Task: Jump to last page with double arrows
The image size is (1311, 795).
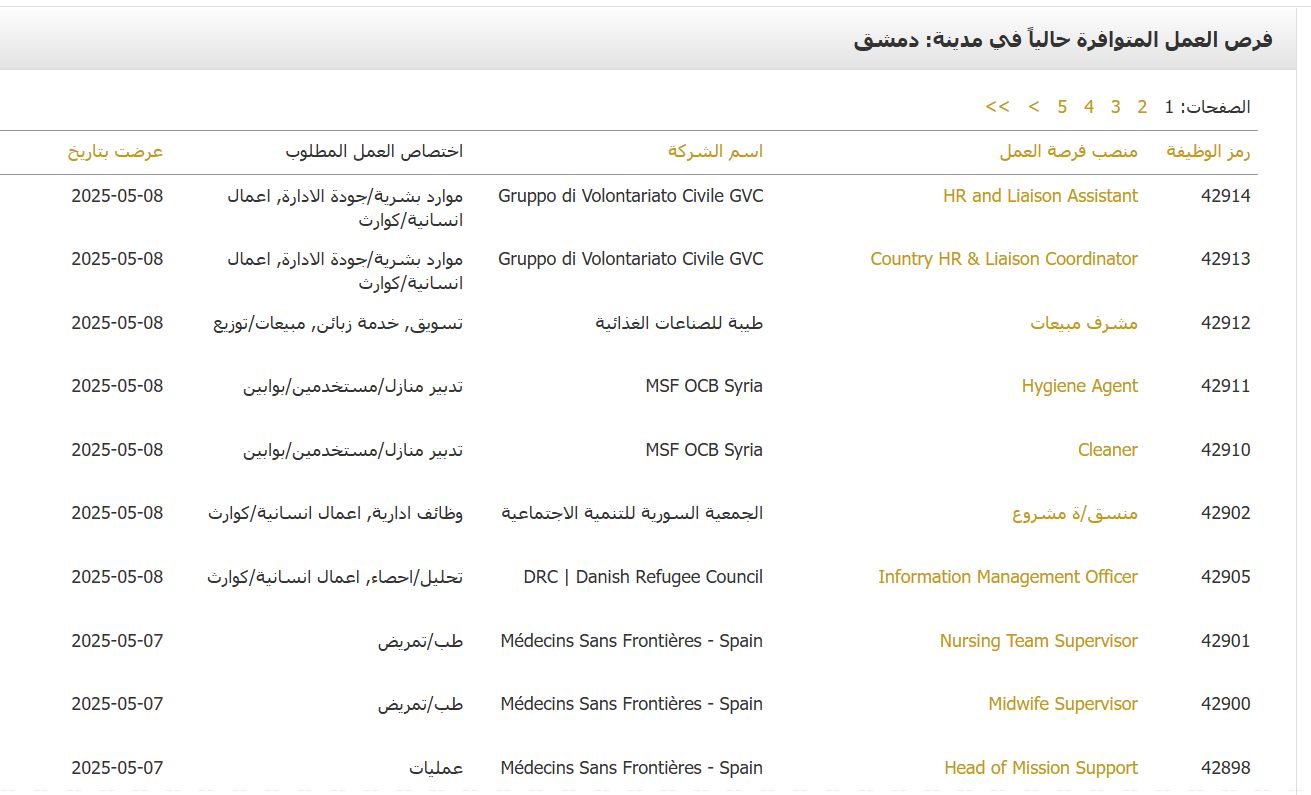Action: (997, 106)
